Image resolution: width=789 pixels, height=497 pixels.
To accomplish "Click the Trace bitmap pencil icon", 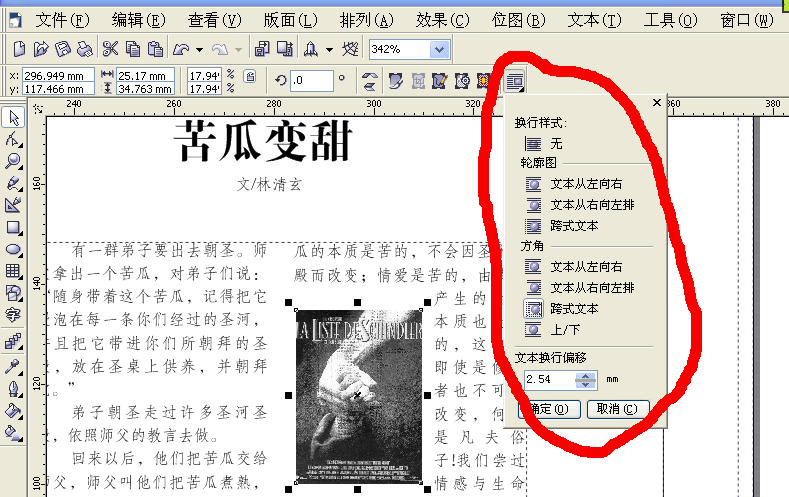I will (x=439, y=81).
